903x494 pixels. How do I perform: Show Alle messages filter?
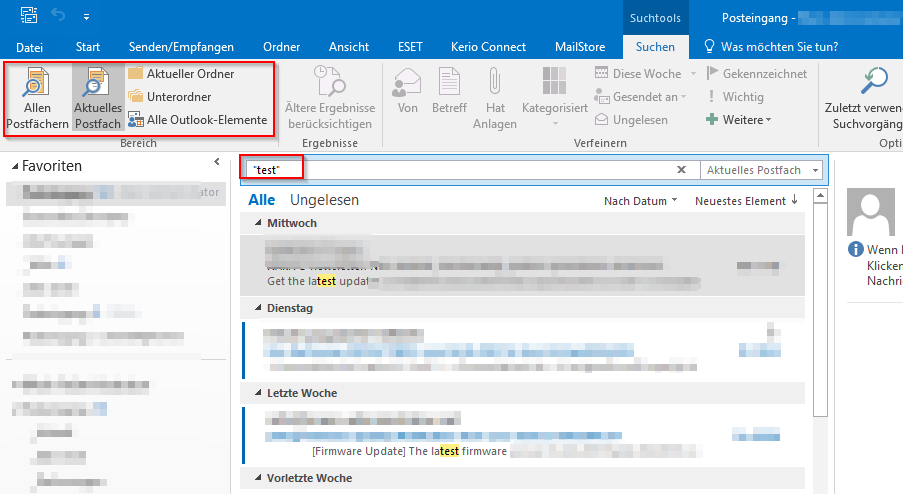tap(261, 200)
